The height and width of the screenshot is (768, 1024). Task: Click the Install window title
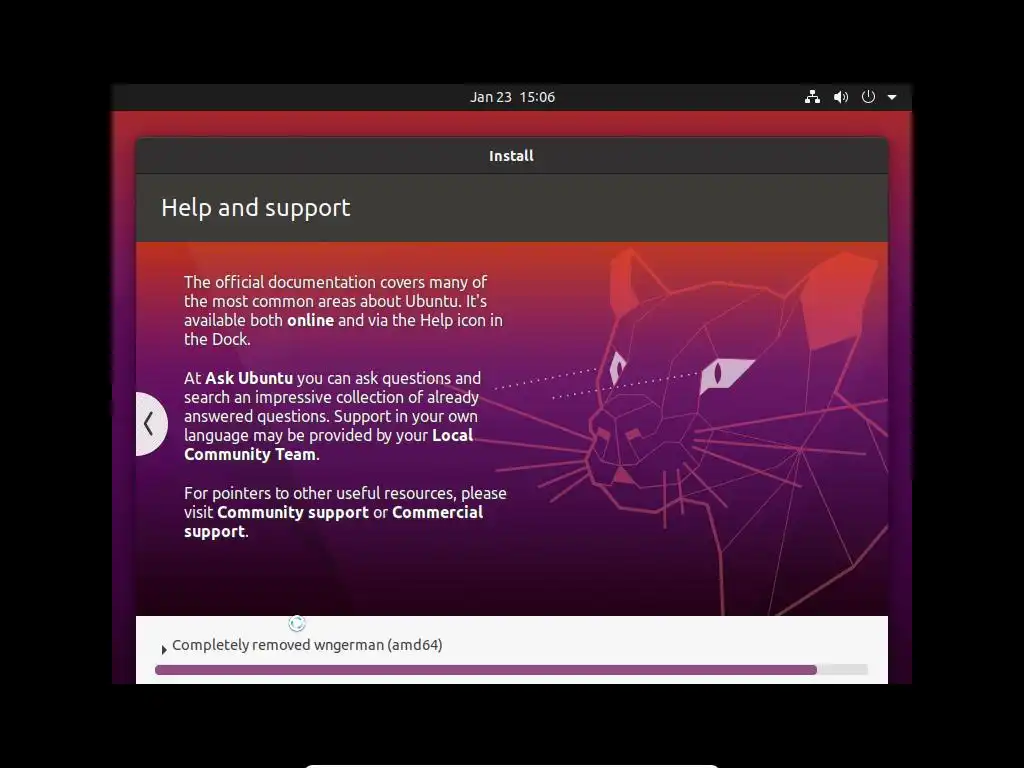[511, 156]
